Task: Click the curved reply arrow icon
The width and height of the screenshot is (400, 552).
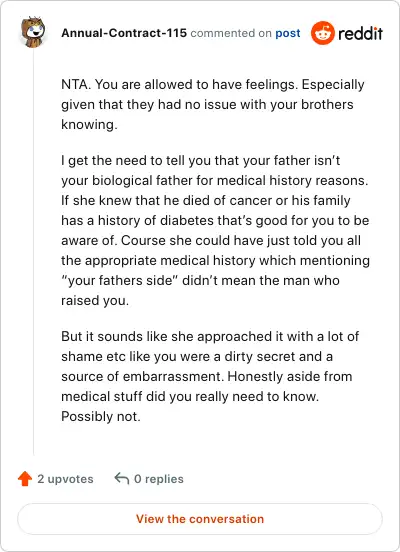Action: (122, 478)
